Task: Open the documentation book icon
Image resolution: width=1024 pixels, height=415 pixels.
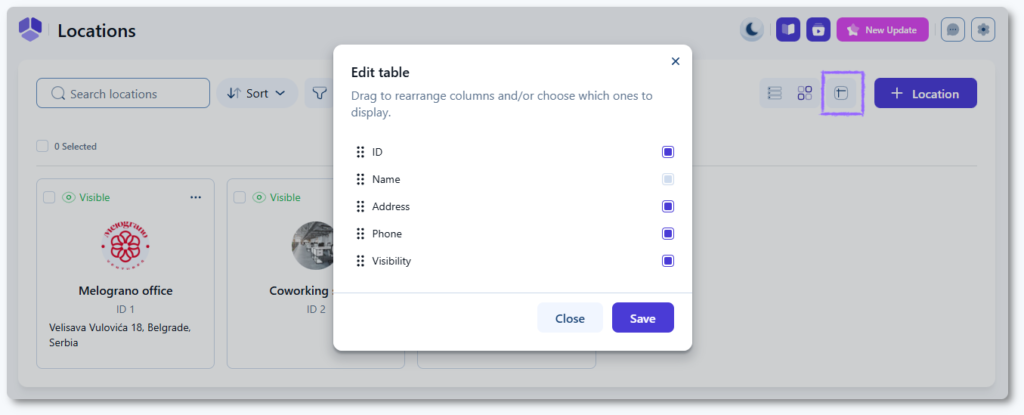Action: coord(788,30)
